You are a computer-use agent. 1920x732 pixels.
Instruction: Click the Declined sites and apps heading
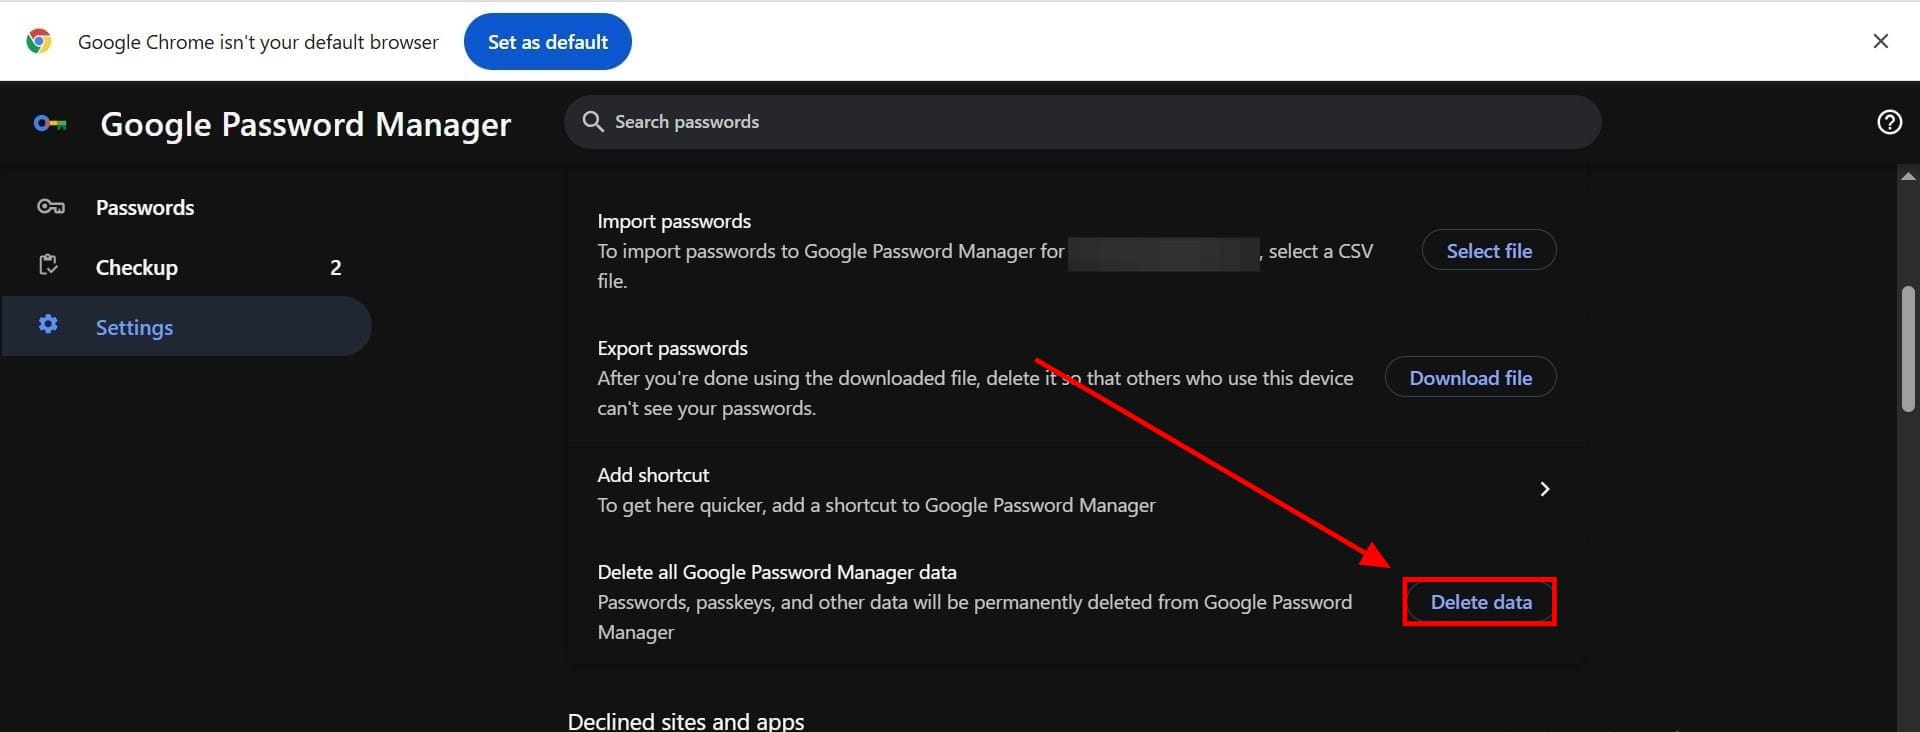[686, 721]
